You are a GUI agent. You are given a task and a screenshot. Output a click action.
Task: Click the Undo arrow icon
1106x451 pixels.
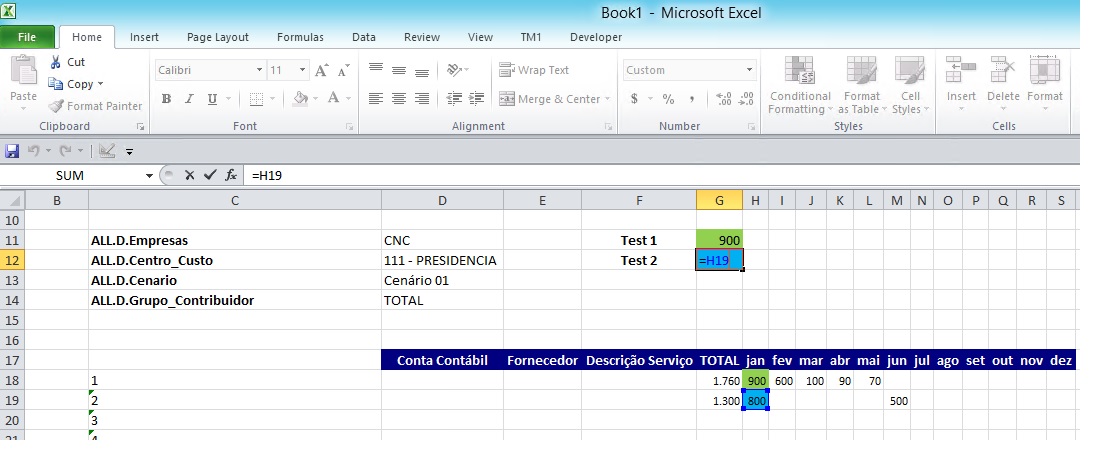33,151
